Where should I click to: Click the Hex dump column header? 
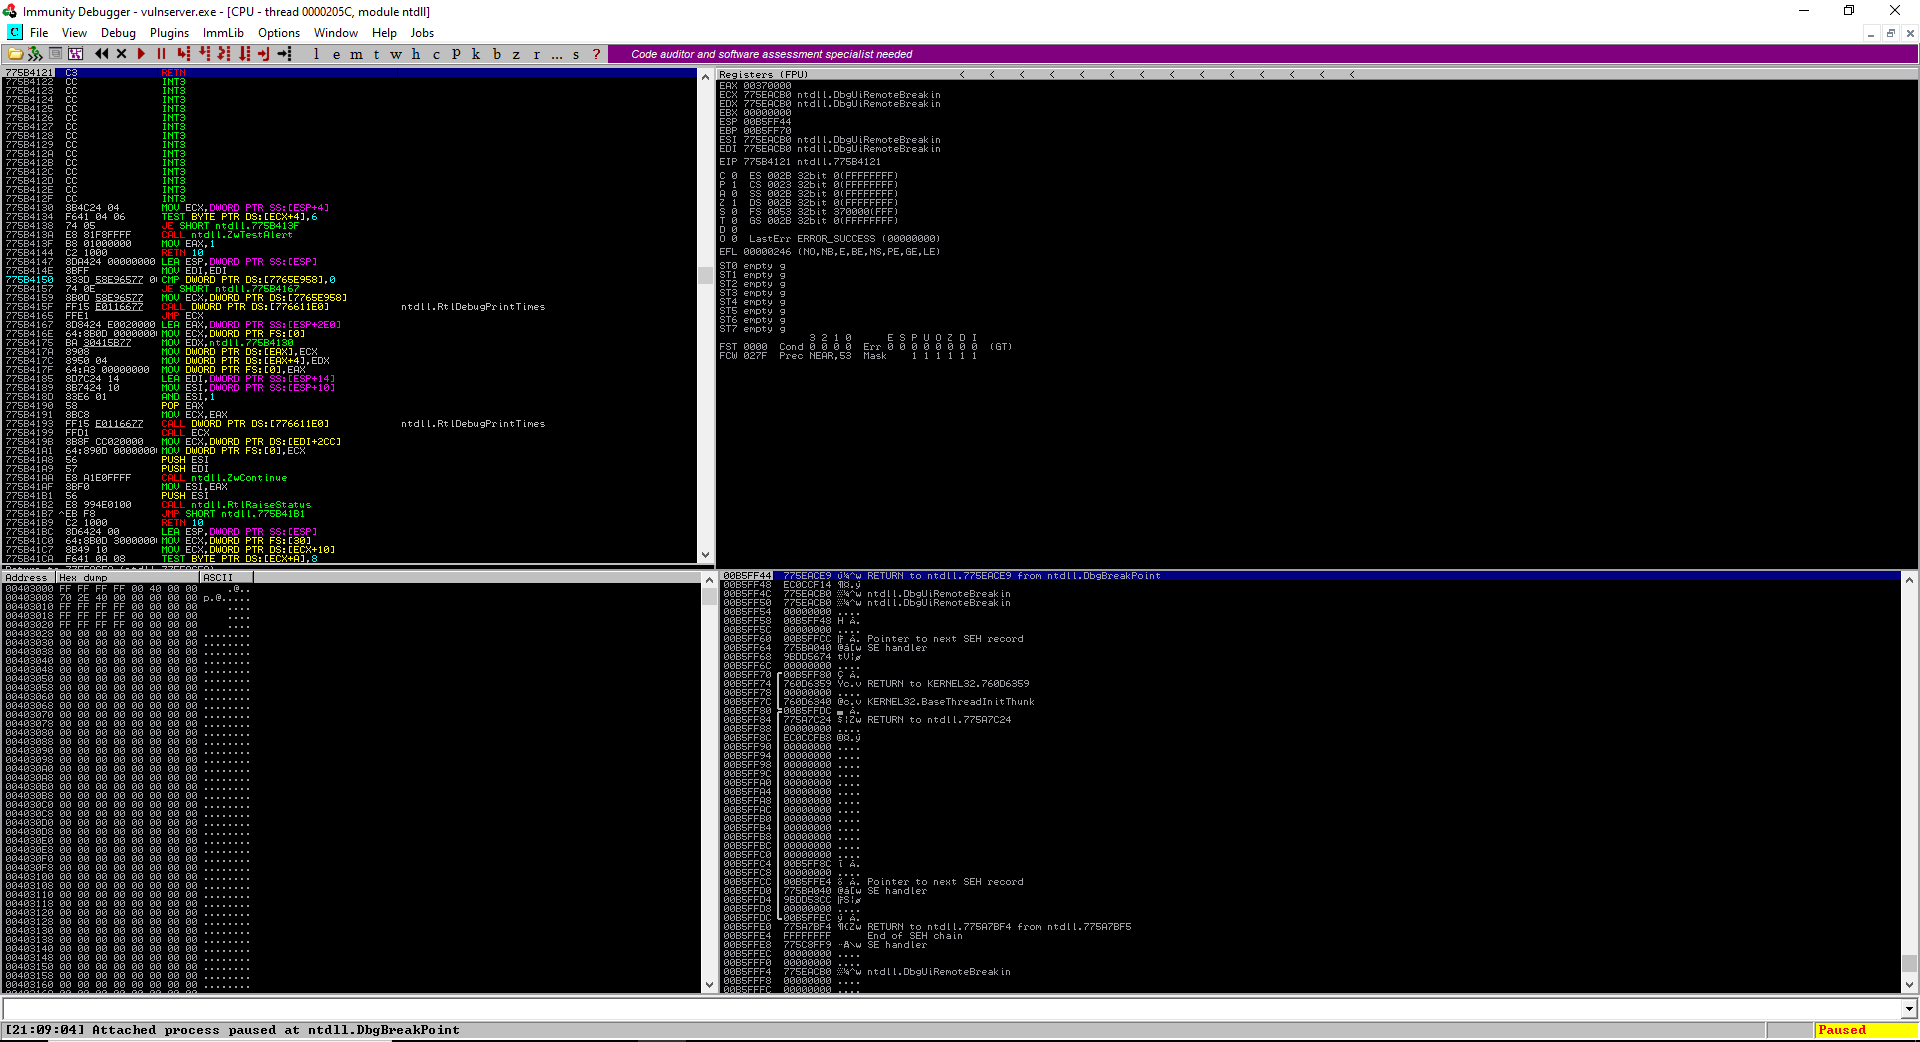128,577
